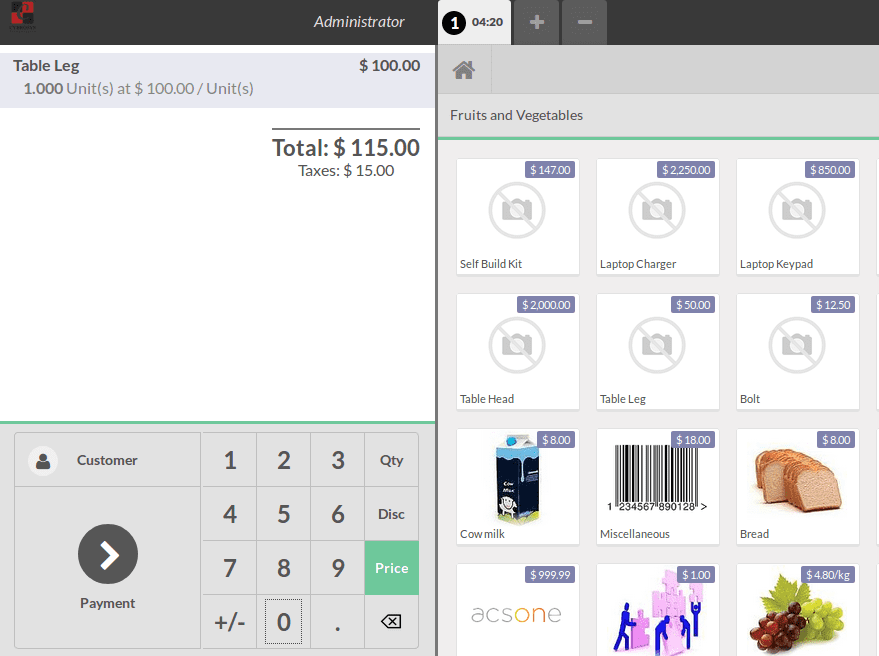Tap numpad digit 3
This screenshot has height=656, width=879.
(337, 460)
